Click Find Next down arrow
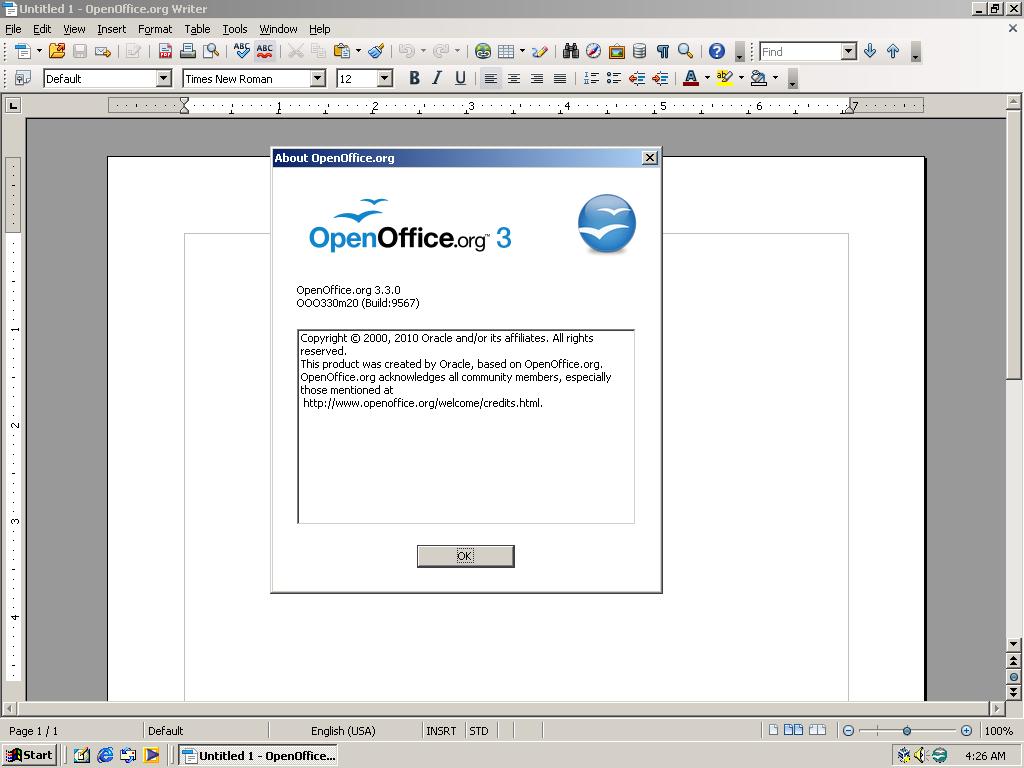Viewport: 1024px width, 768px height. pos(870,51)
